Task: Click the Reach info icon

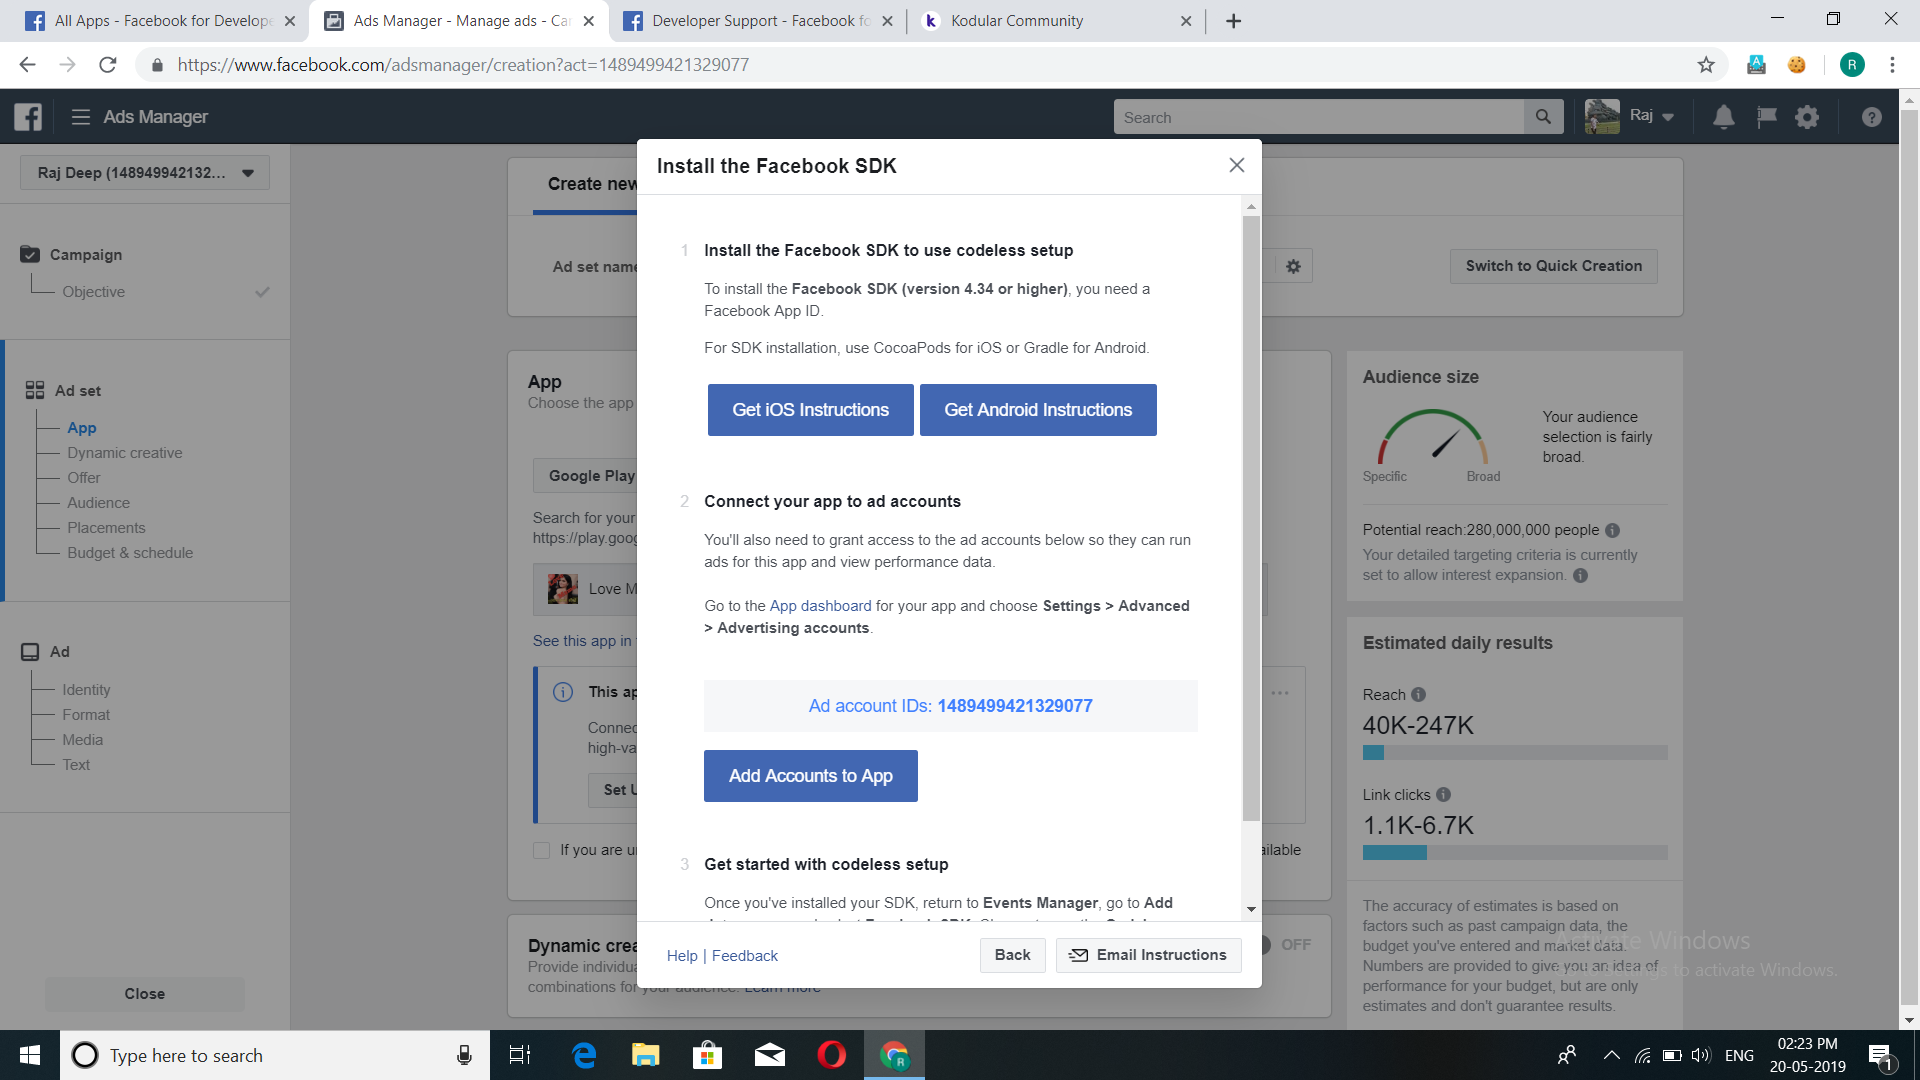Action: point(1418,695)
